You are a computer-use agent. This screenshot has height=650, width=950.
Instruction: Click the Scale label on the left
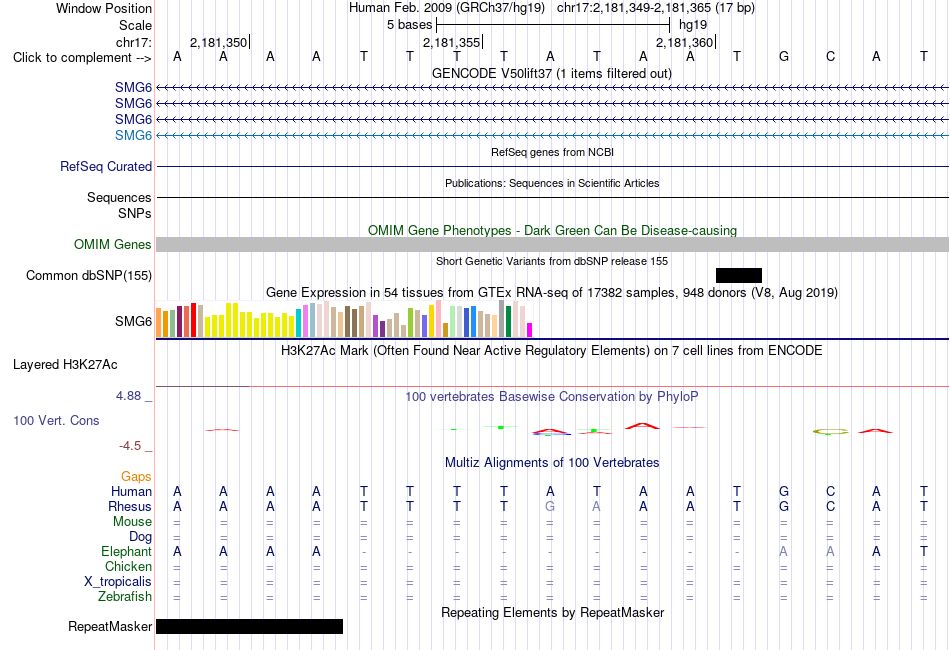coord(135,25)
